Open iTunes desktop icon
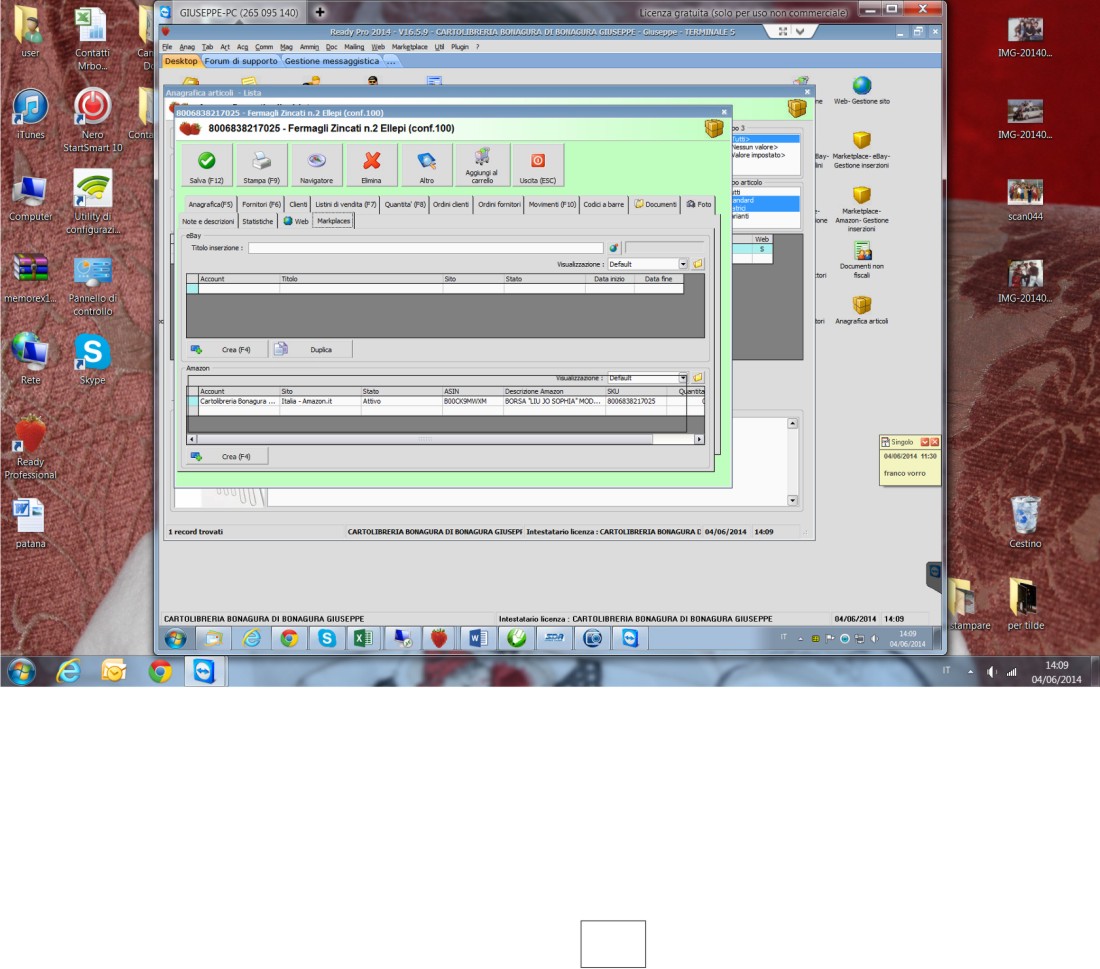 [x=30, y=114]
